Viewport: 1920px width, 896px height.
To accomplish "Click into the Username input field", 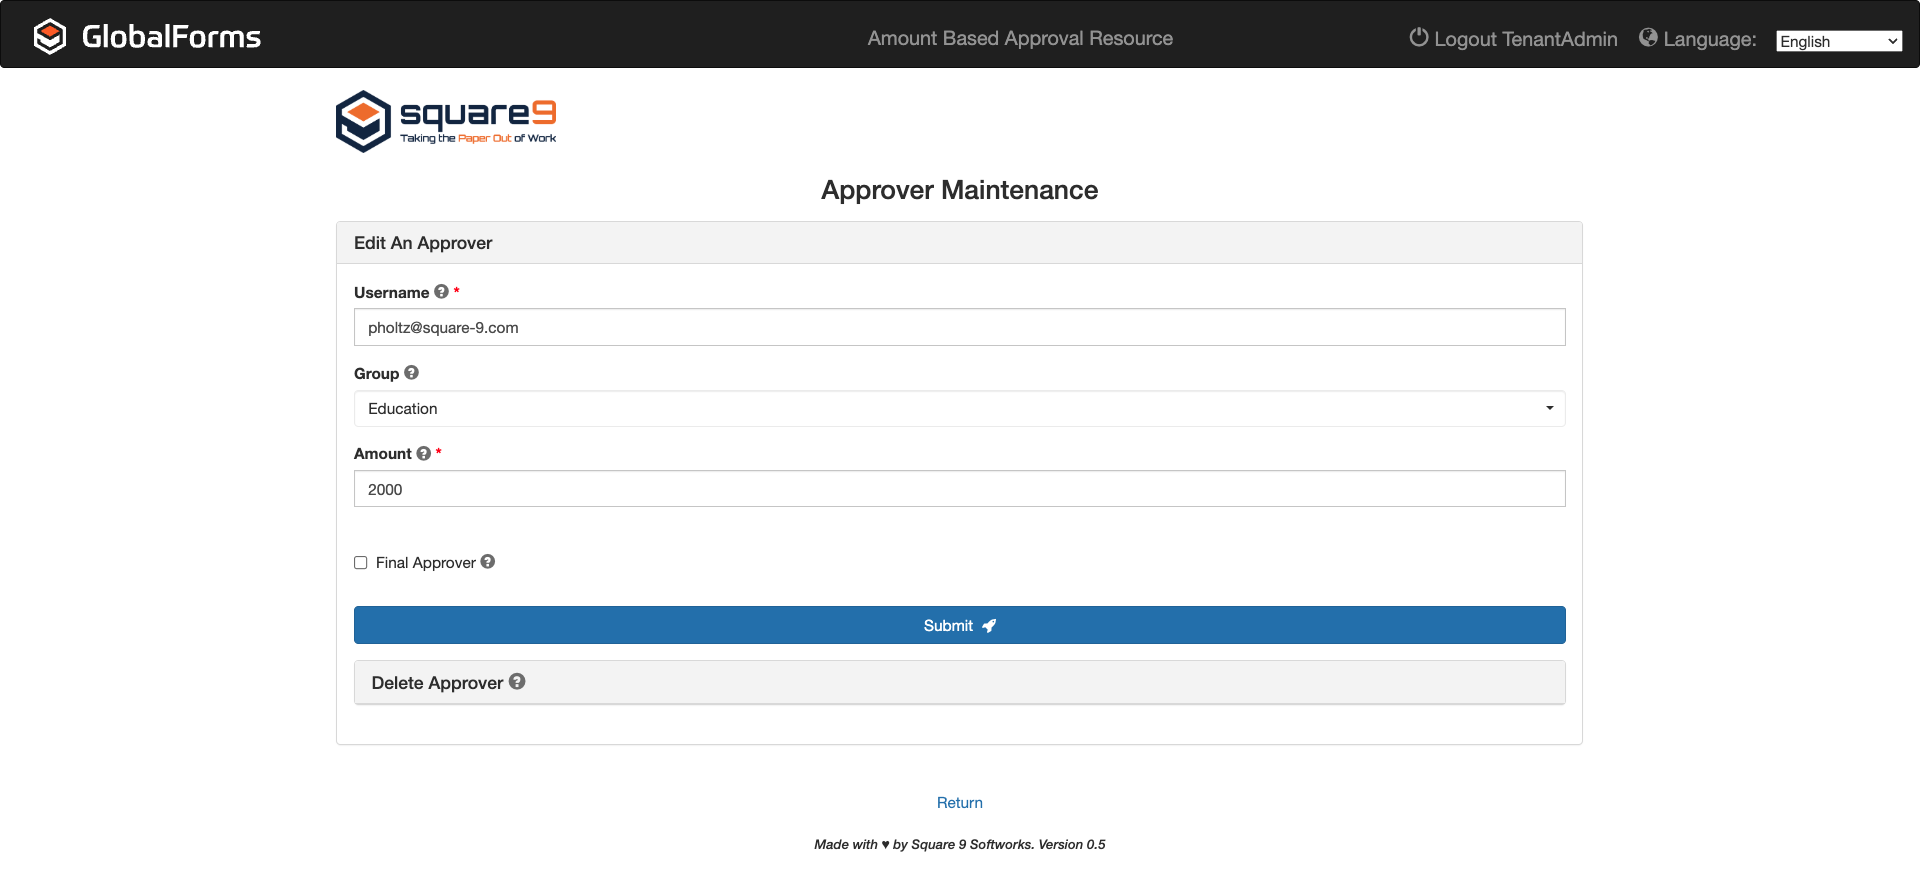I will (x=959, y=328).
